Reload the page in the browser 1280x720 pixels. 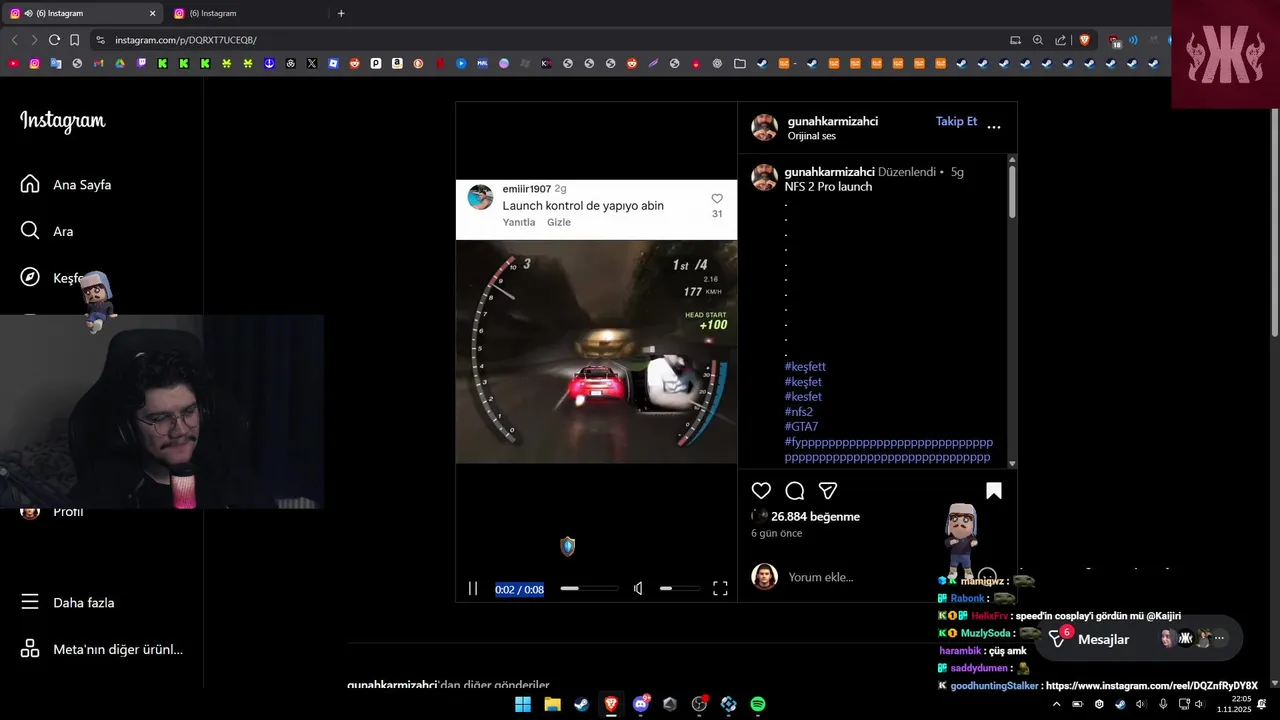tap(54, 40)
